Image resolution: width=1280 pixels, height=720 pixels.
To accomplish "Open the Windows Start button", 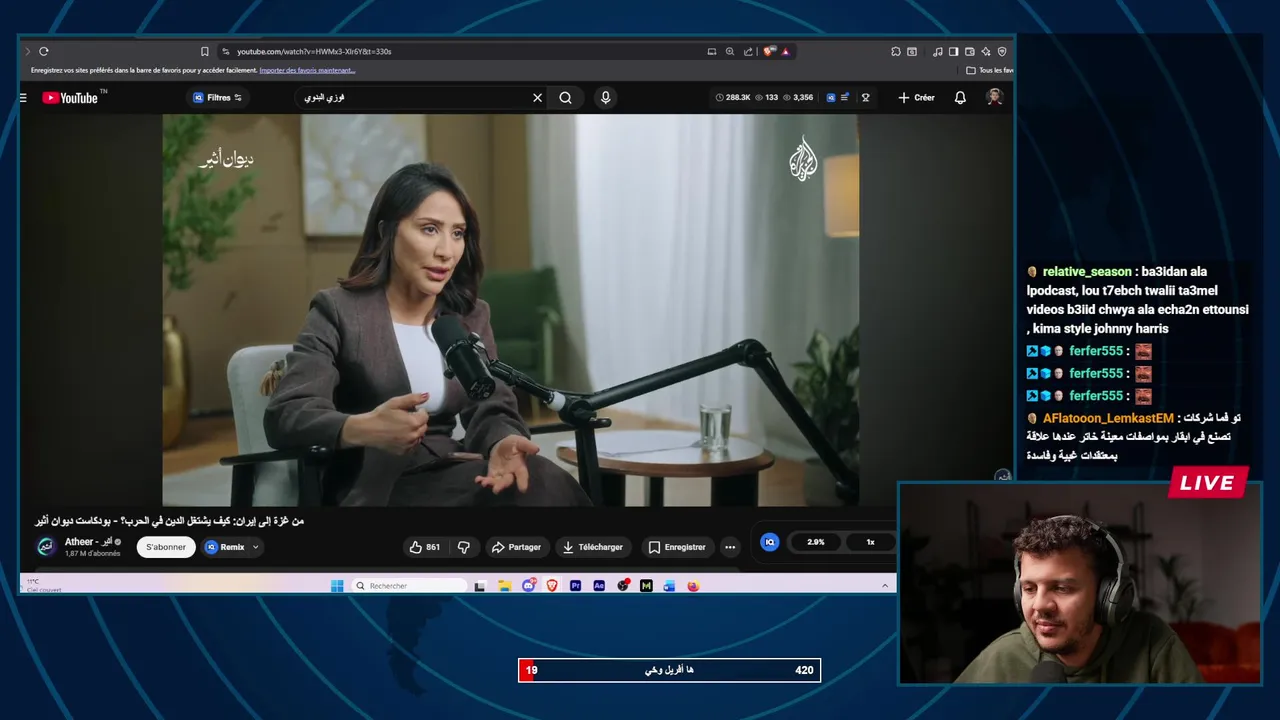I will tap(337, 586).
